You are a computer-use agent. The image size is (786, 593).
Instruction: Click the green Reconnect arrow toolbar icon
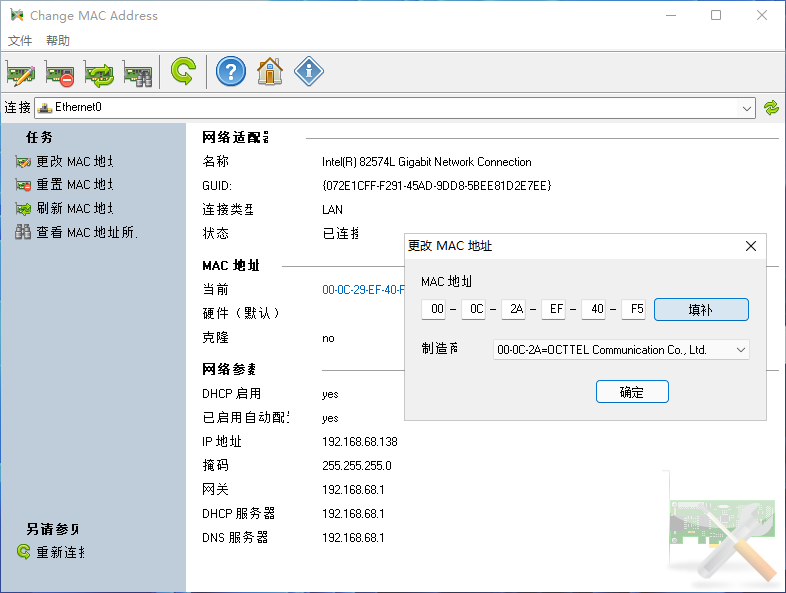183,71
